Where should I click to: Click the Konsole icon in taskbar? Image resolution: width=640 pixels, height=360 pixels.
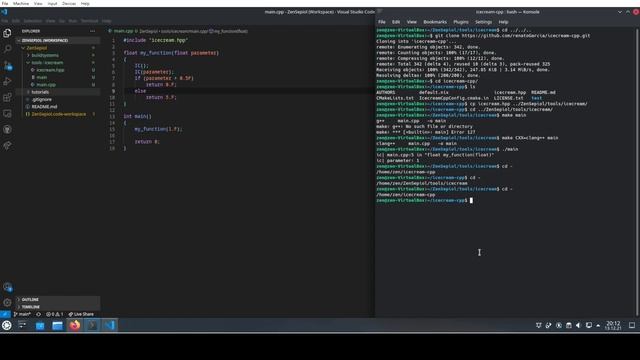pos(92,325)
